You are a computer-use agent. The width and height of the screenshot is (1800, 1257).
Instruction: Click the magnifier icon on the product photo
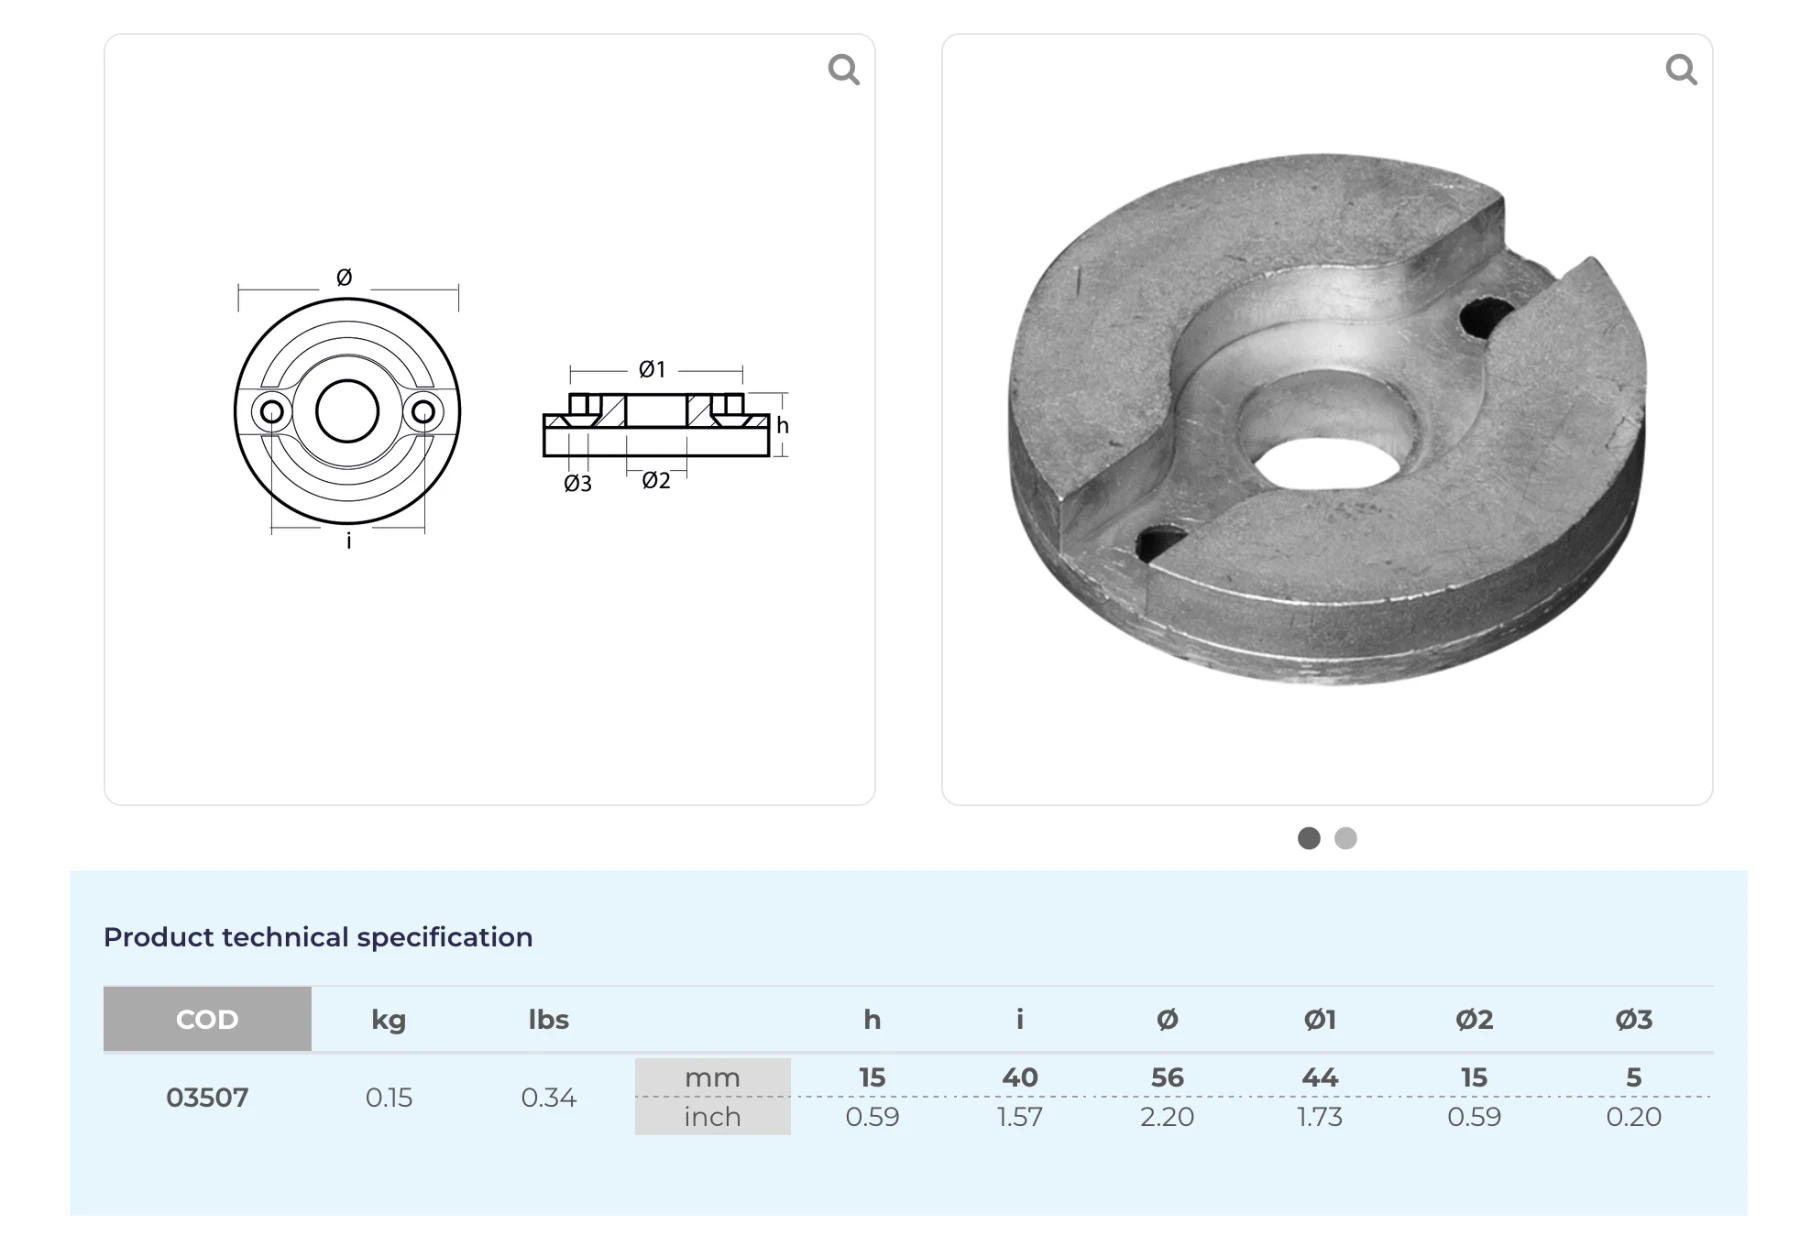tap(1680, 70)
